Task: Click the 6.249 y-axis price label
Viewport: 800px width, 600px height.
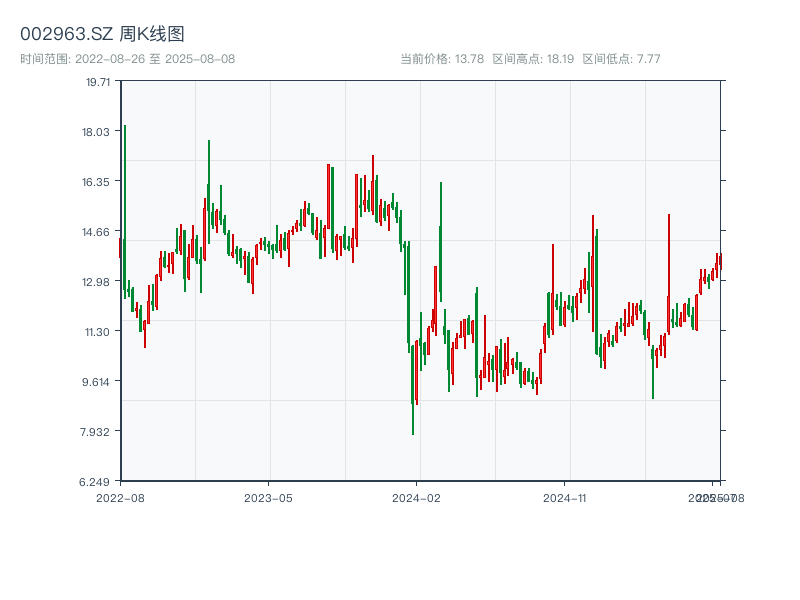Action: coord(99,482)
